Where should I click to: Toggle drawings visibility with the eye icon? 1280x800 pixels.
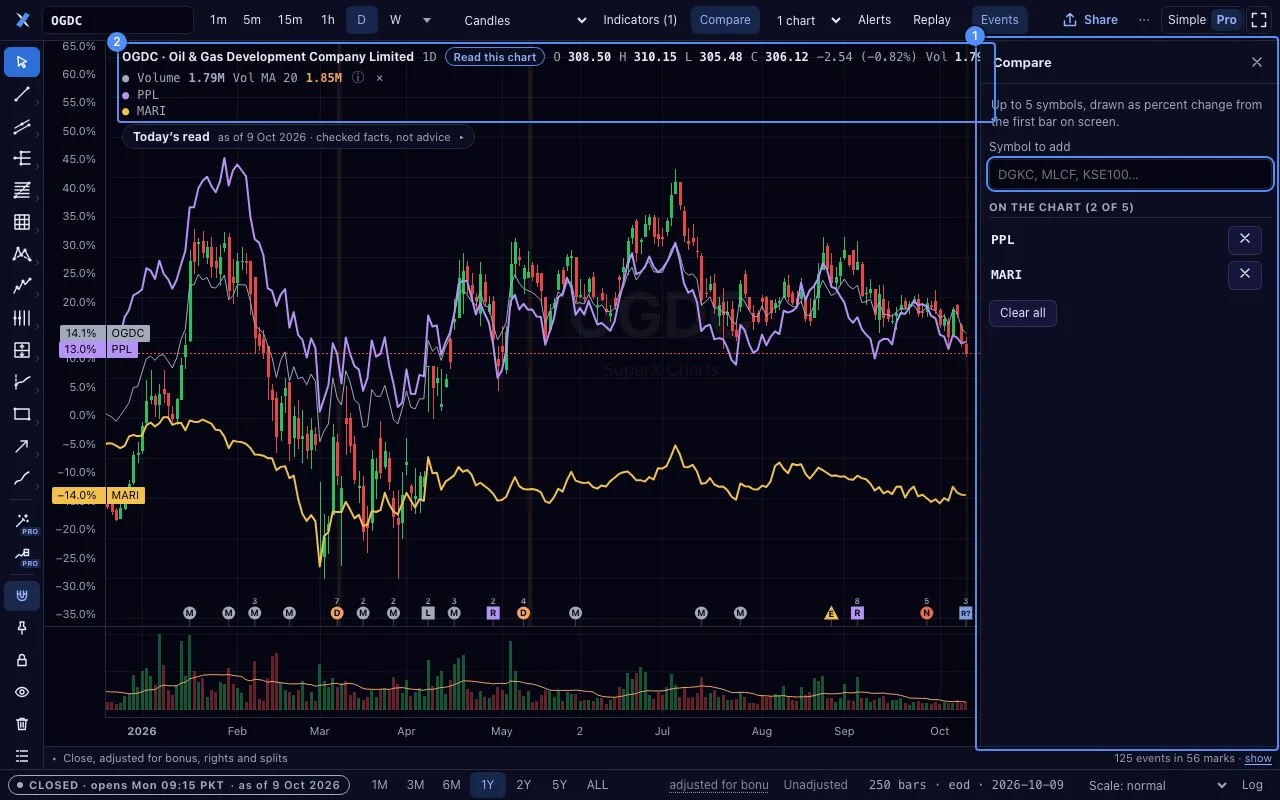(22, 692)
